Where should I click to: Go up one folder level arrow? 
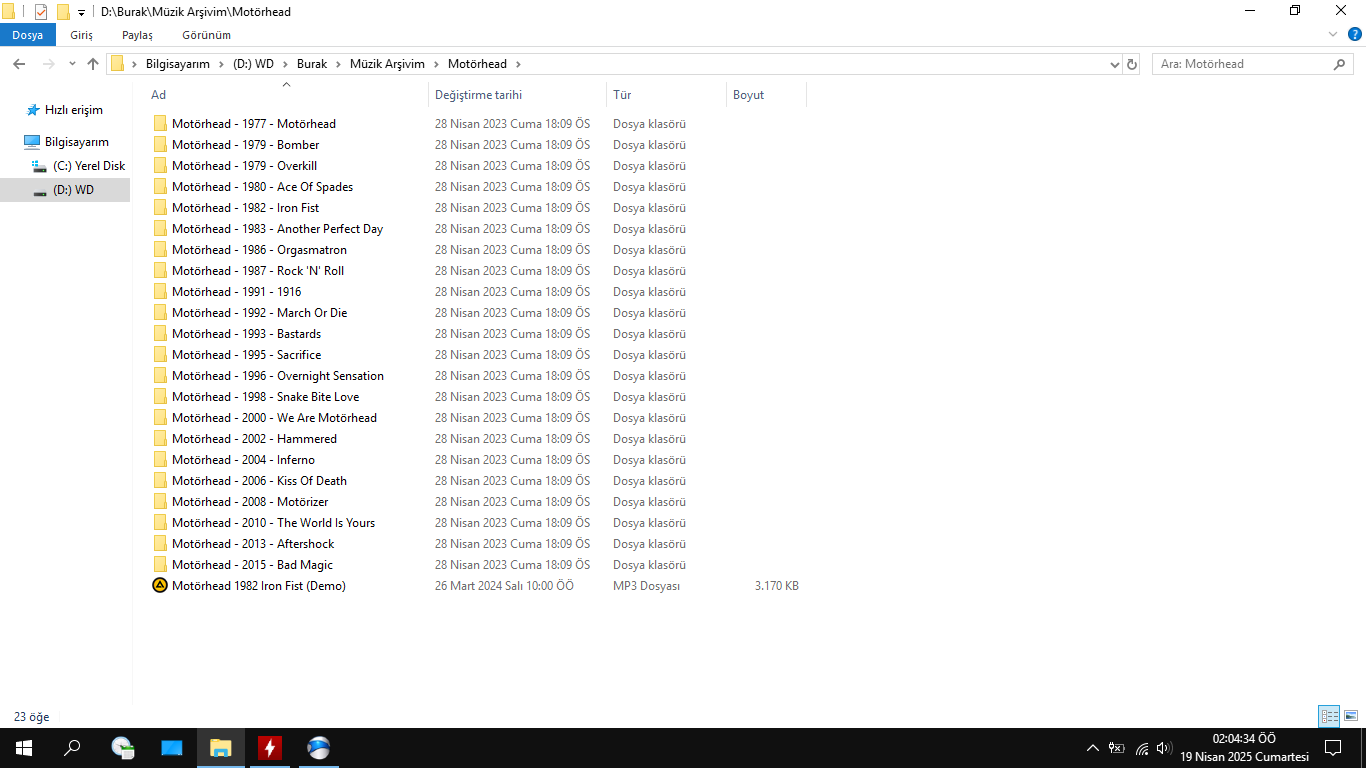(x=93, y=64)
